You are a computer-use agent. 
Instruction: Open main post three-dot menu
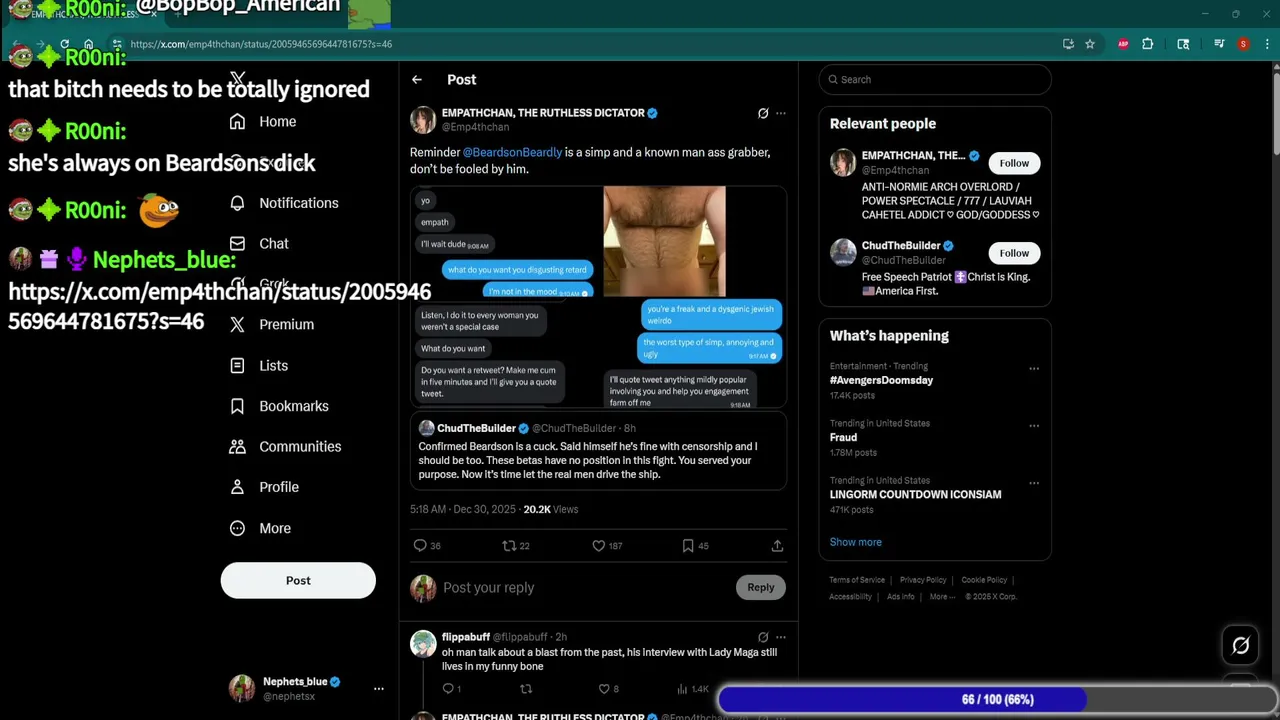[781, 113]
